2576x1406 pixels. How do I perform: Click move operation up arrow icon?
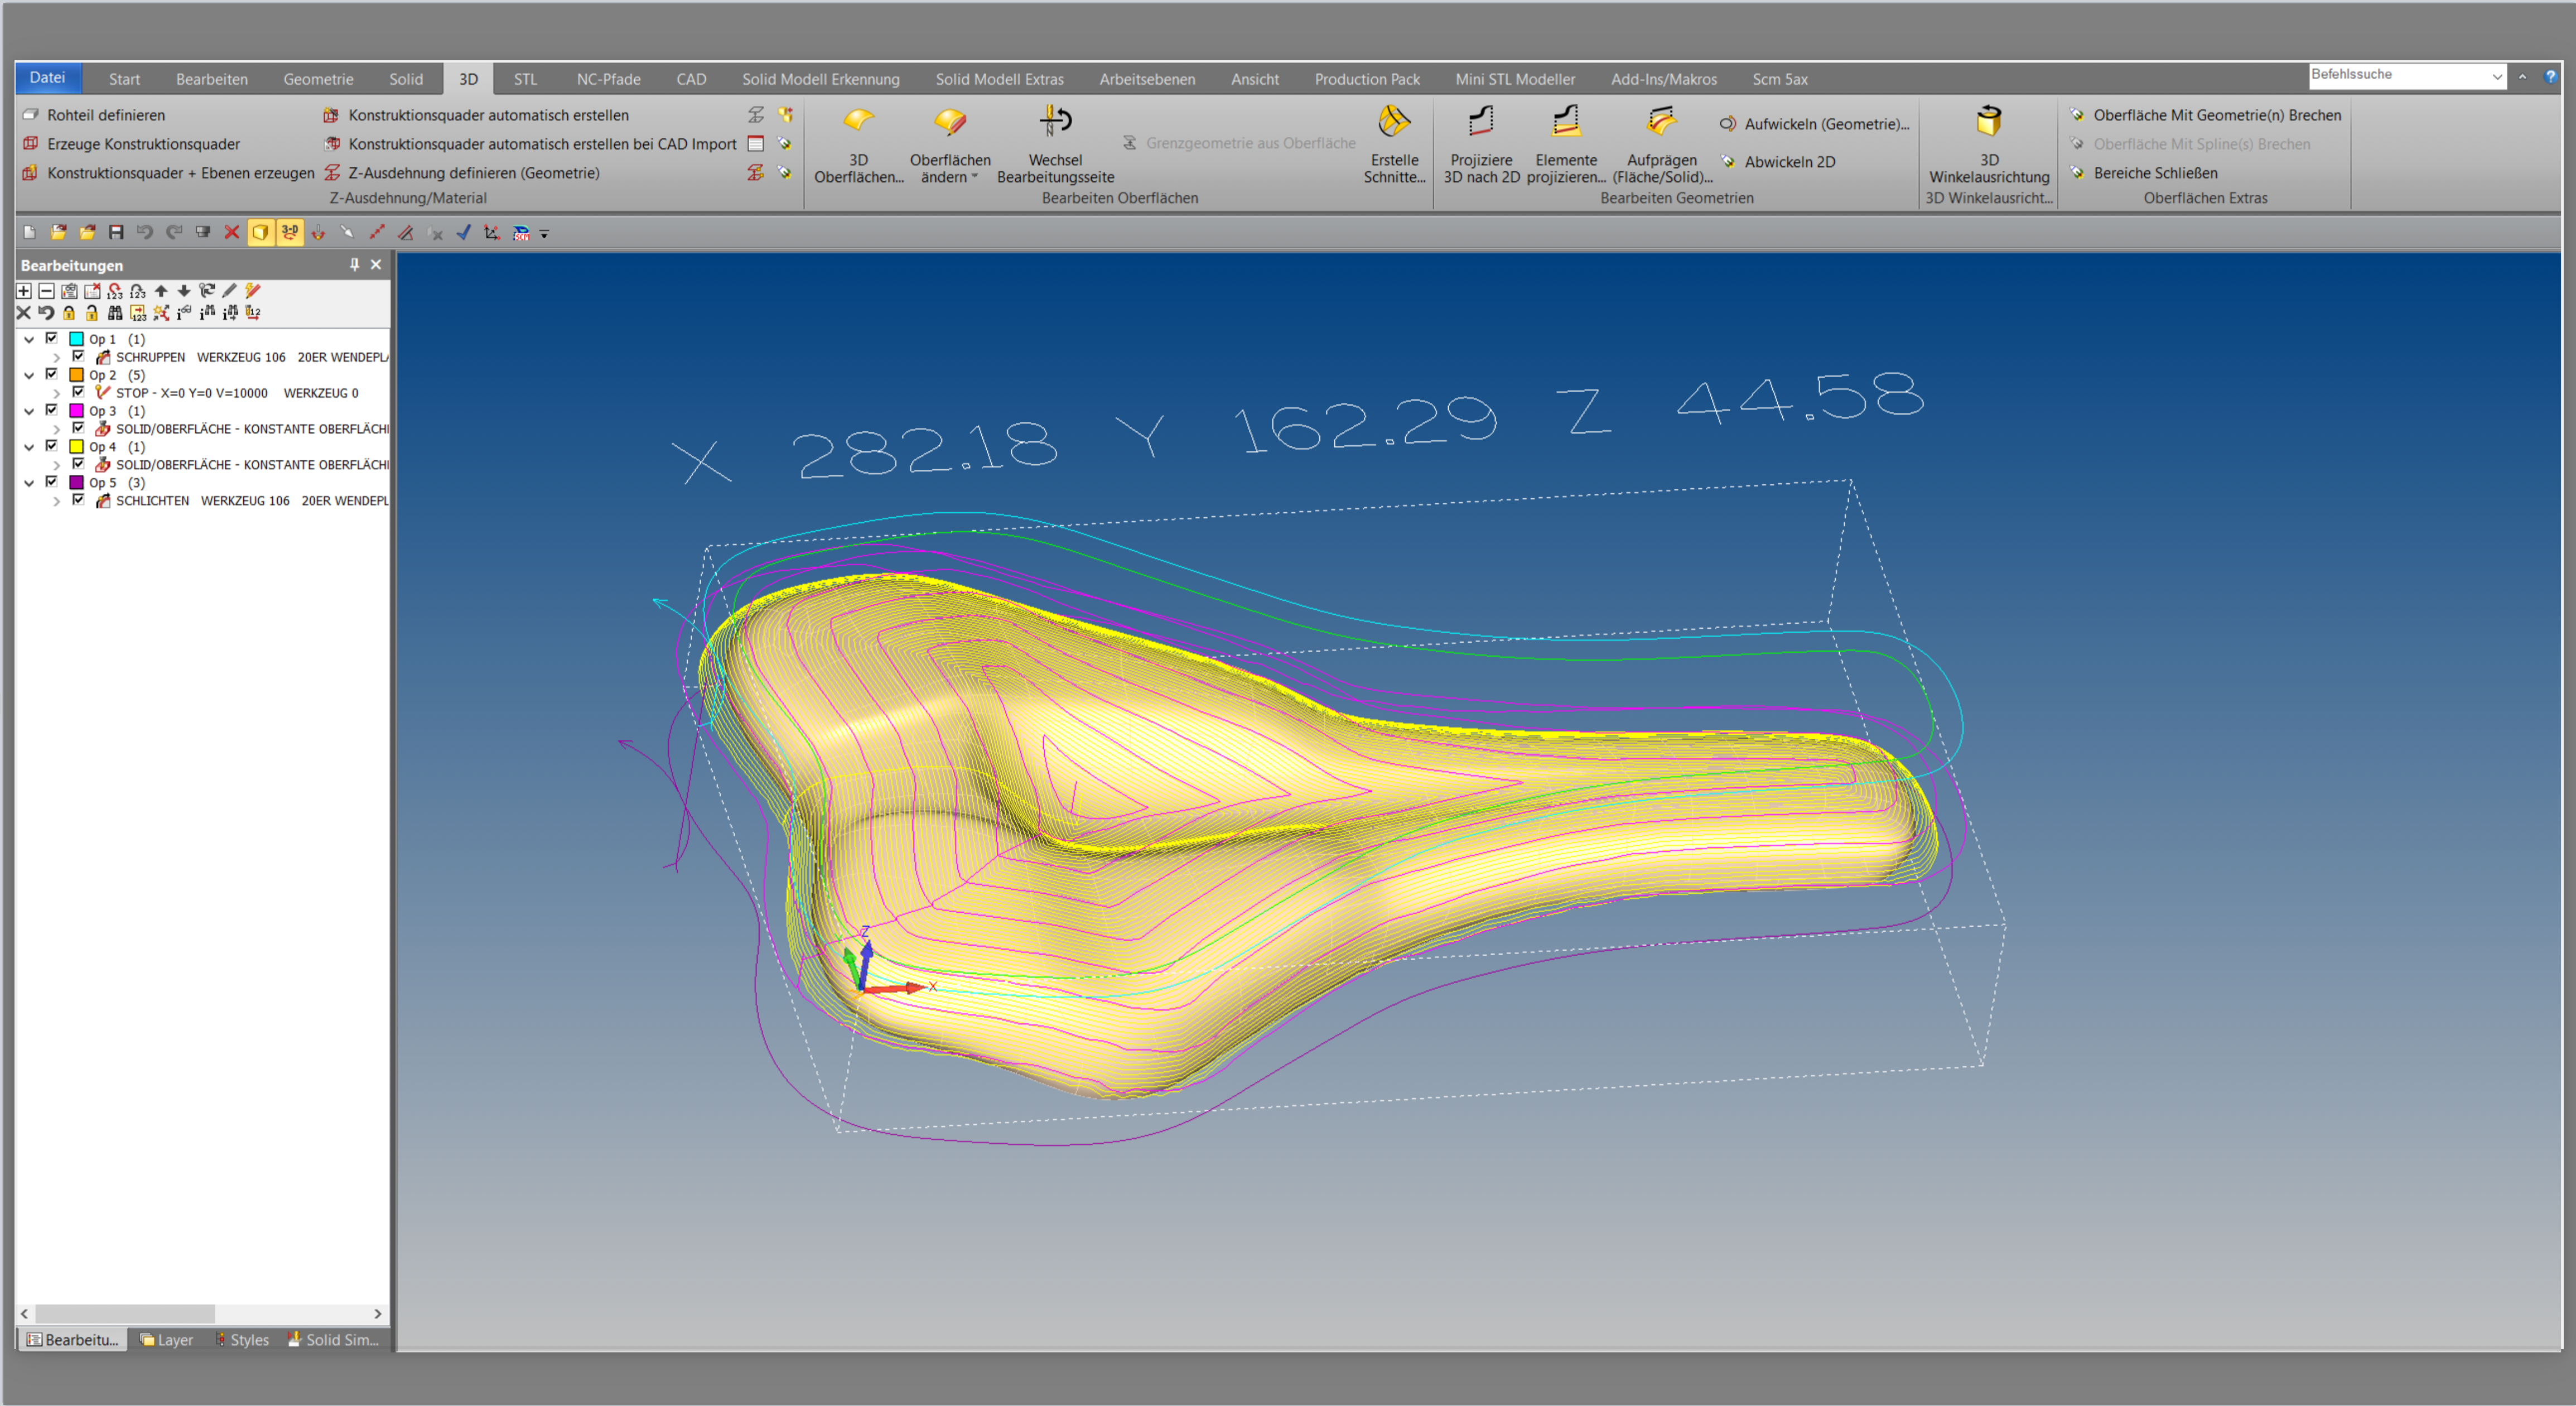click(x=161, y=291)
